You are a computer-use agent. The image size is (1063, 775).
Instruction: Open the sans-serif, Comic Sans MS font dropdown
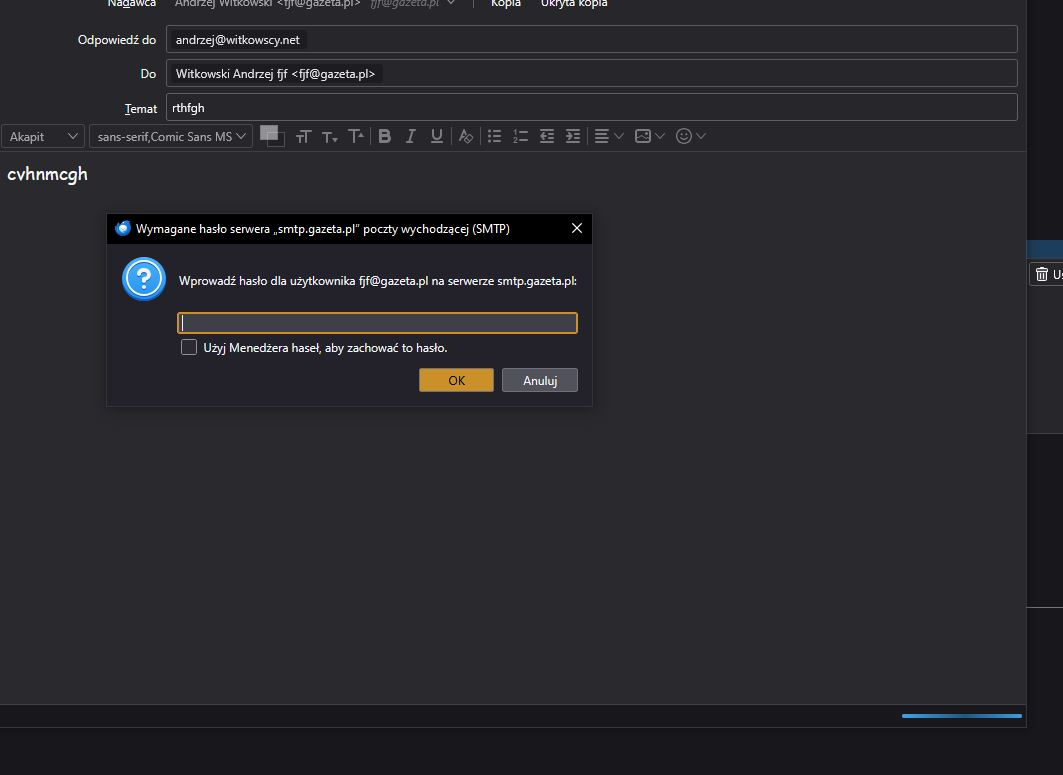[x=171, y=136]
